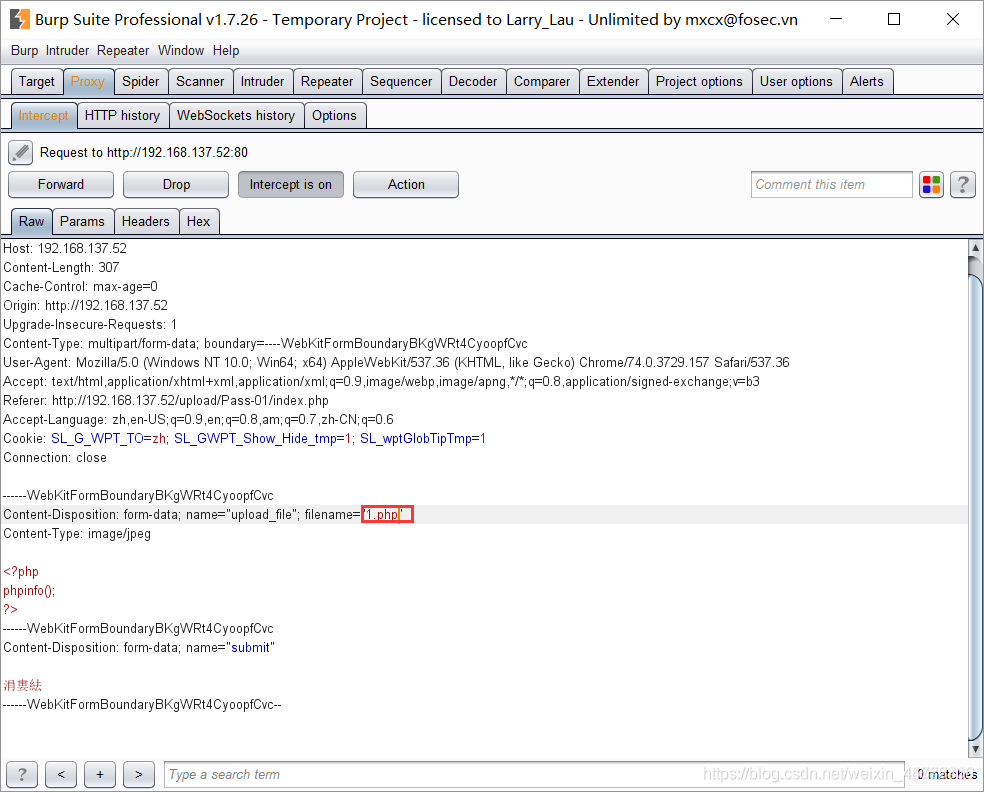This screenshot has height=792, width=984.
Task: Click the scrollbar down arrow
Action: [975, 749]
